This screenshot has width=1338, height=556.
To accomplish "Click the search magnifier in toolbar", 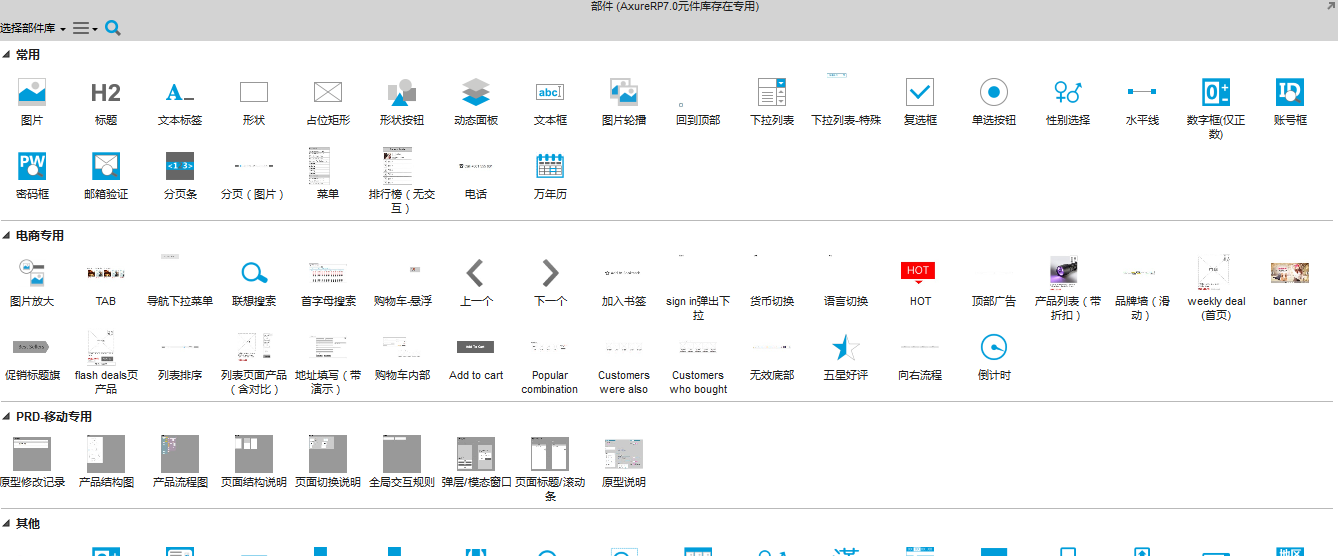I will pos(113,28).
